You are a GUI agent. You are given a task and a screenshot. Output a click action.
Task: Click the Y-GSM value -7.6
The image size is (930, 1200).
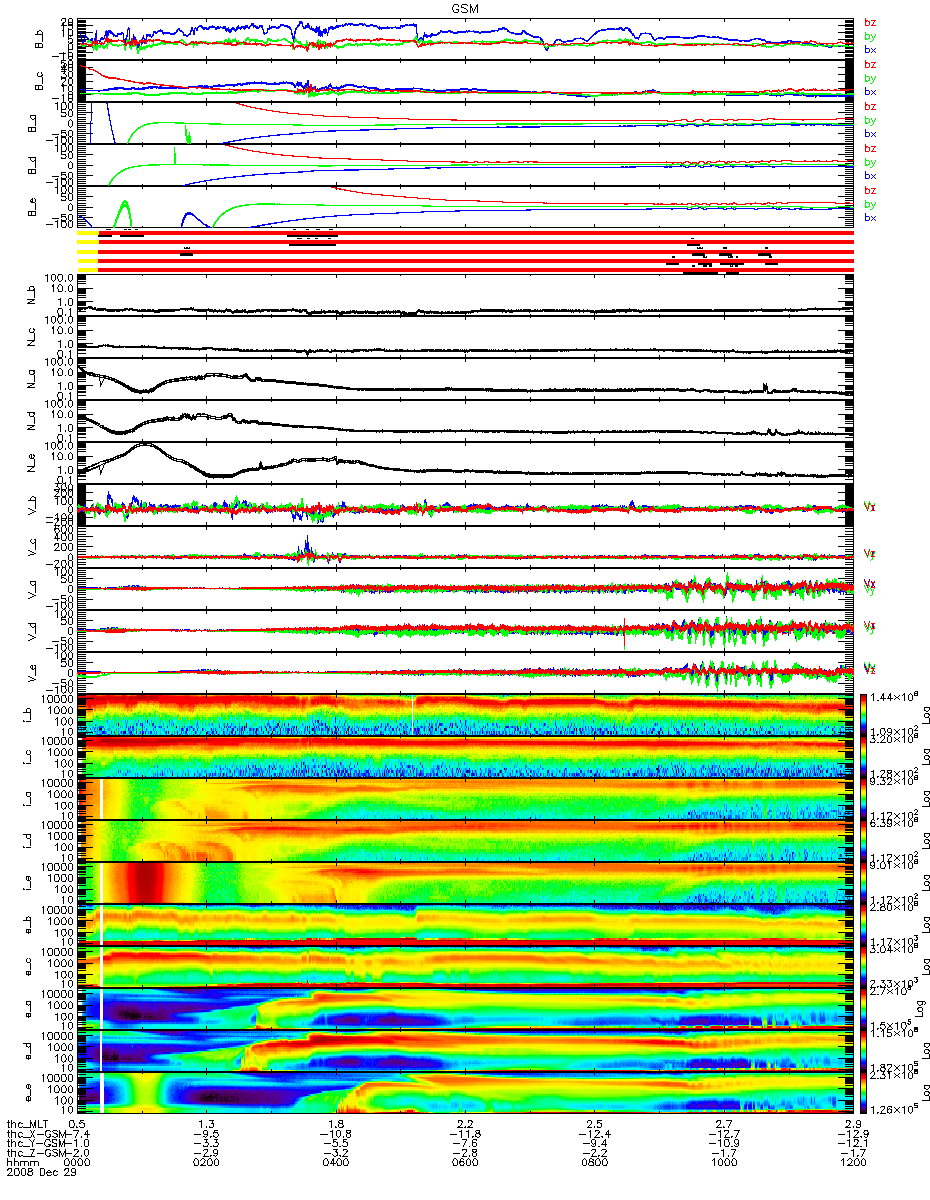pos(467,1144)
